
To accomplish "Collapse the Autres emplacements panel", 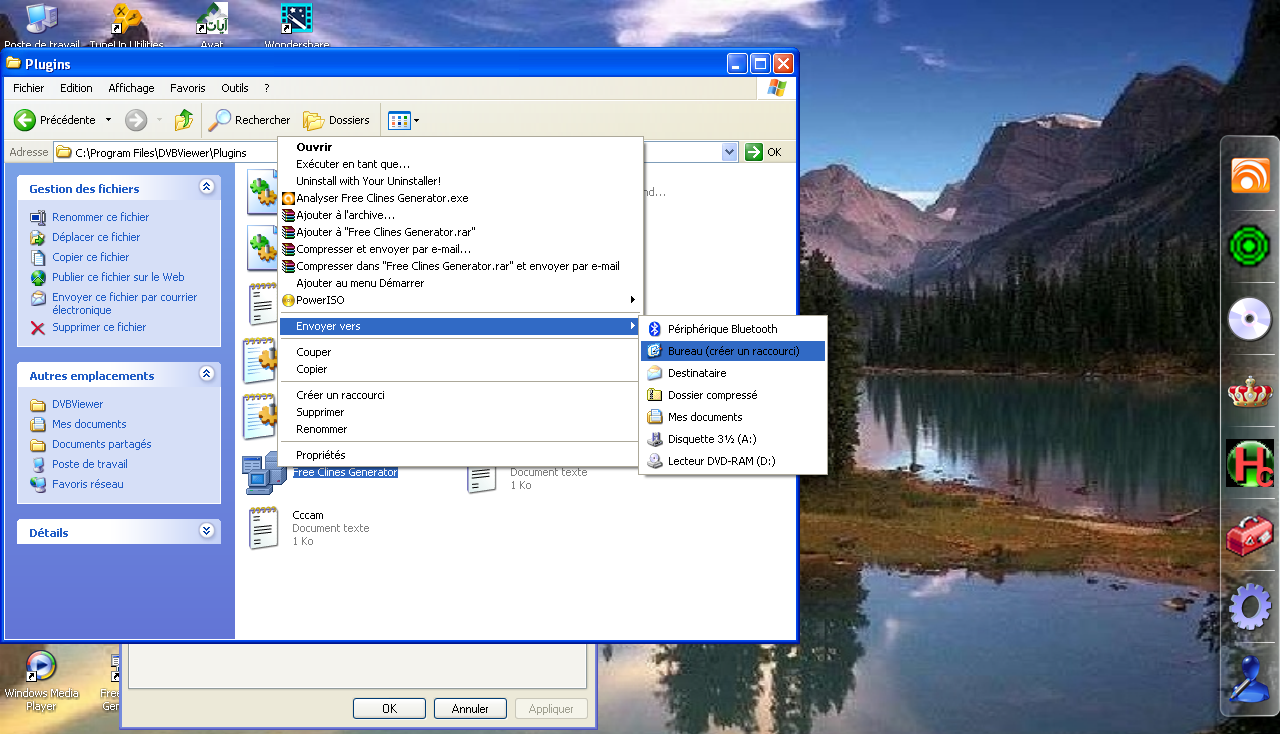I will tap(206, 374).
